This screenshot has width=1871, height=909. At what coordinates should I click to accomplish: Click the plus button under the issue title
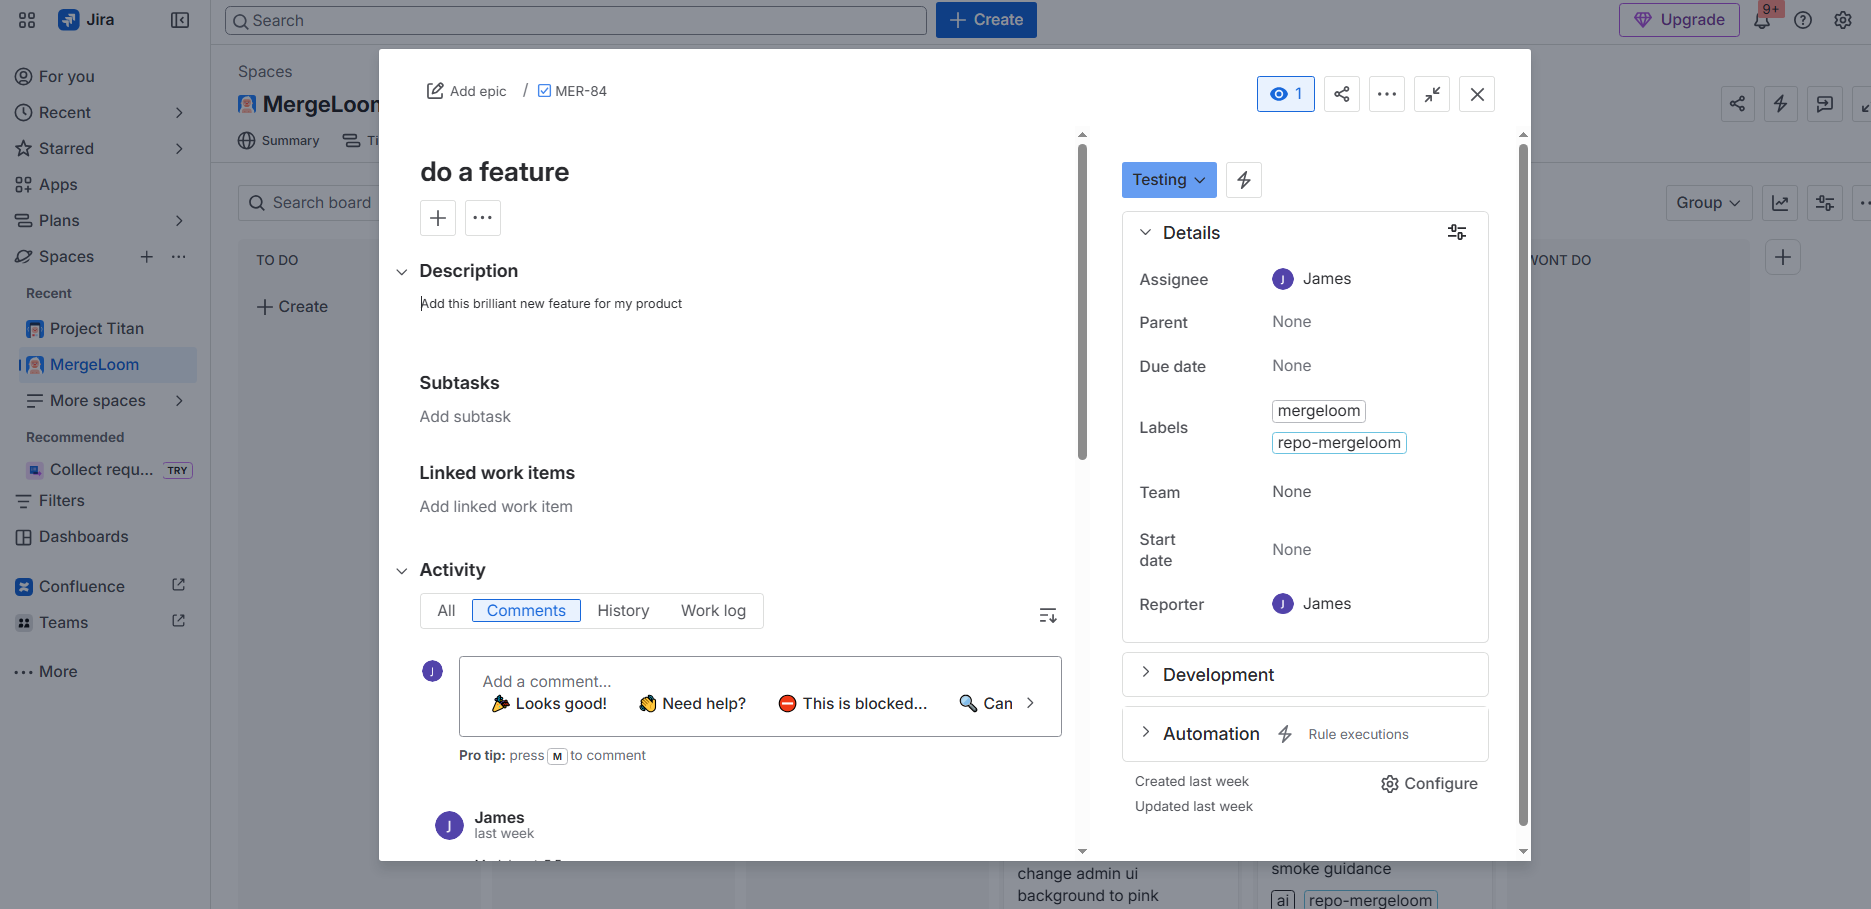click(438, 218)
